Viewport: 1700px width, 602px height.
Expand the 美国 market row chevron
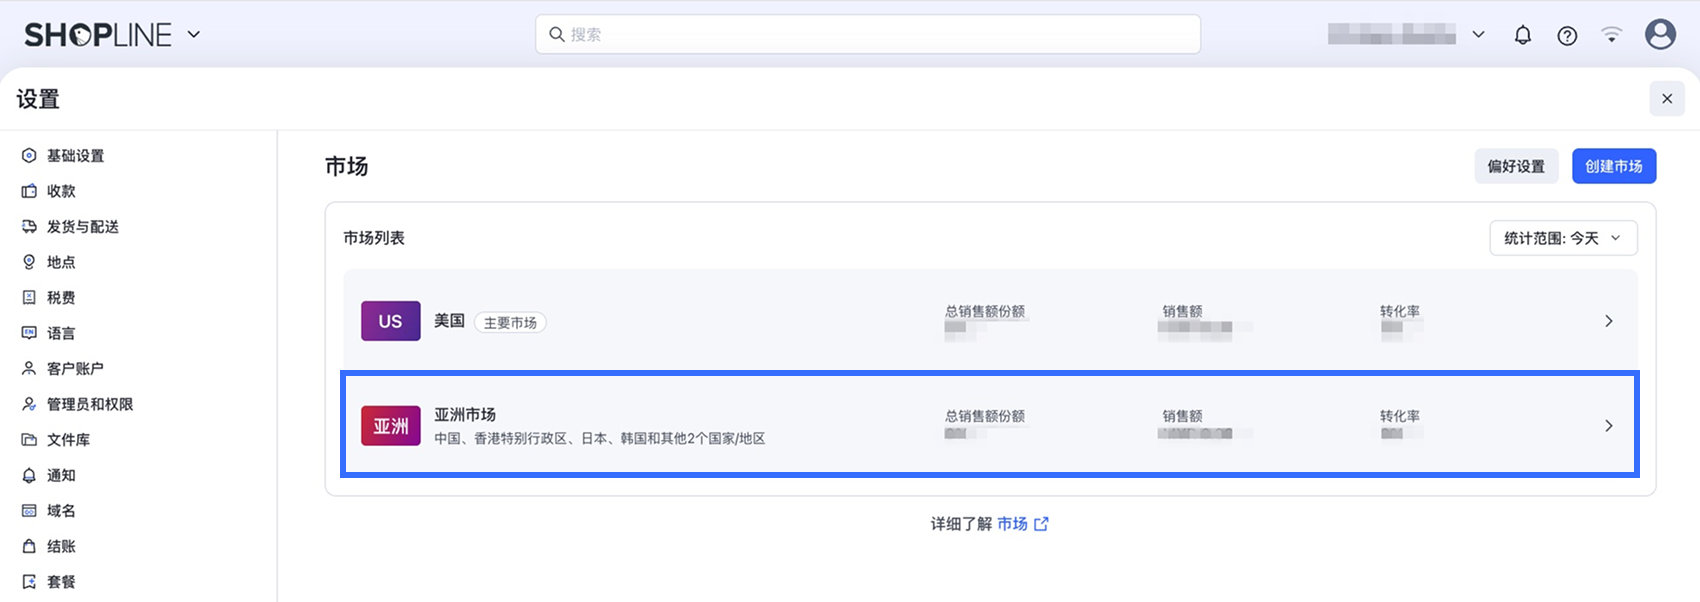(x=1608, y=321)
